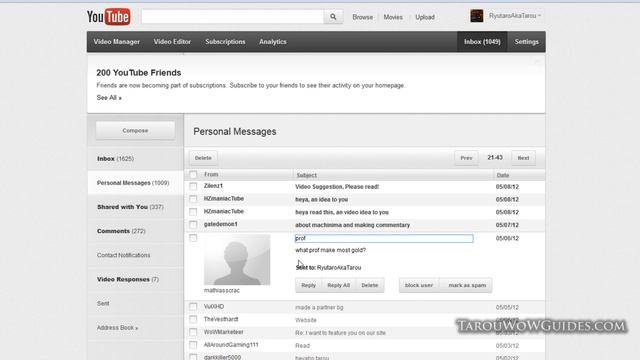Check the WoWMarketeer message checkbox

(193, 332)
